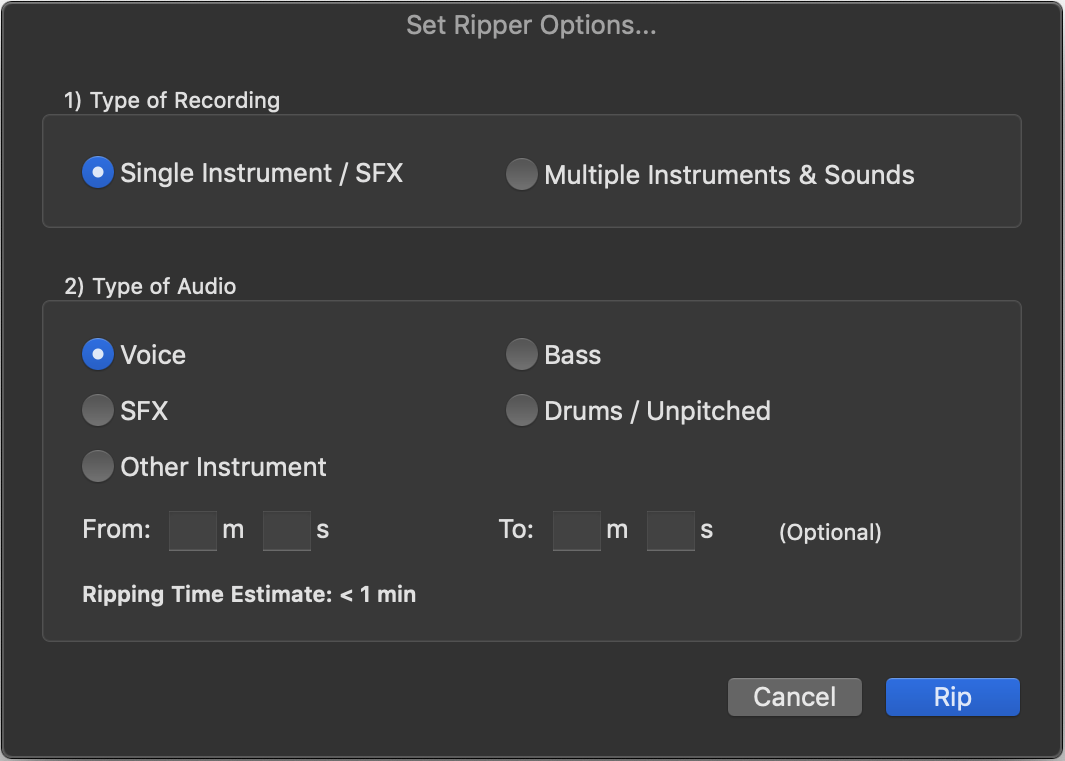Click the Set Ripper Options title
Image resolution: width=1065 pixels, height=761 pixels.
point(531,25)
